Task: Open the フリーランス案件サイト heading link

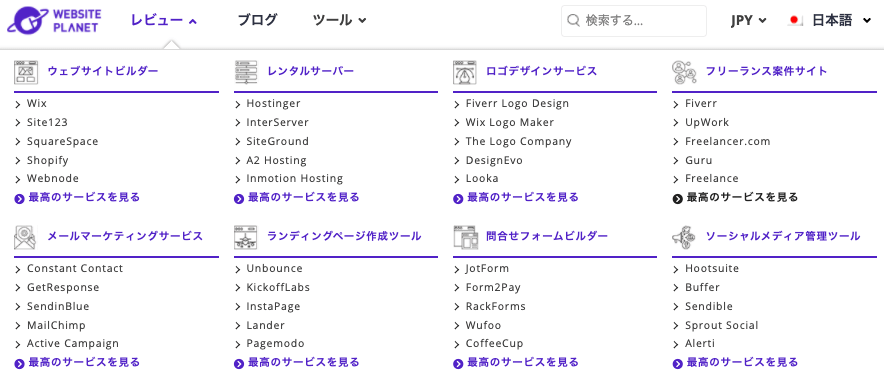Action: (x=766, y=71)
